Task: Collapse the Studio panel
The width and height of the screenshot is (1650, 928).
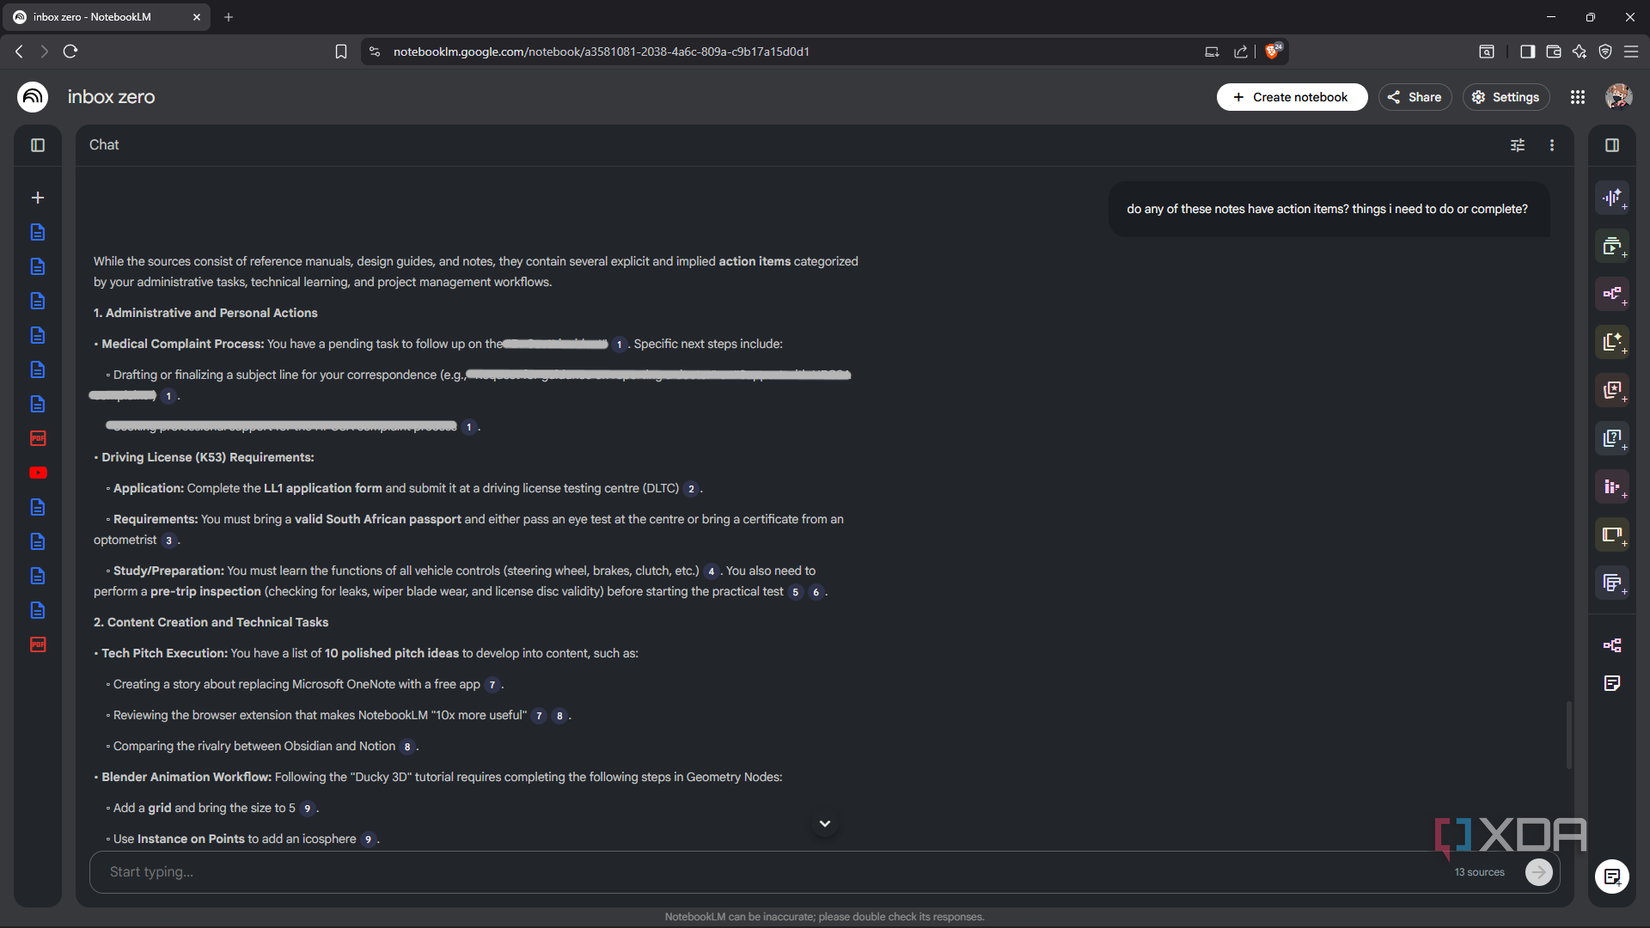Action: [x=1611, y=144]
